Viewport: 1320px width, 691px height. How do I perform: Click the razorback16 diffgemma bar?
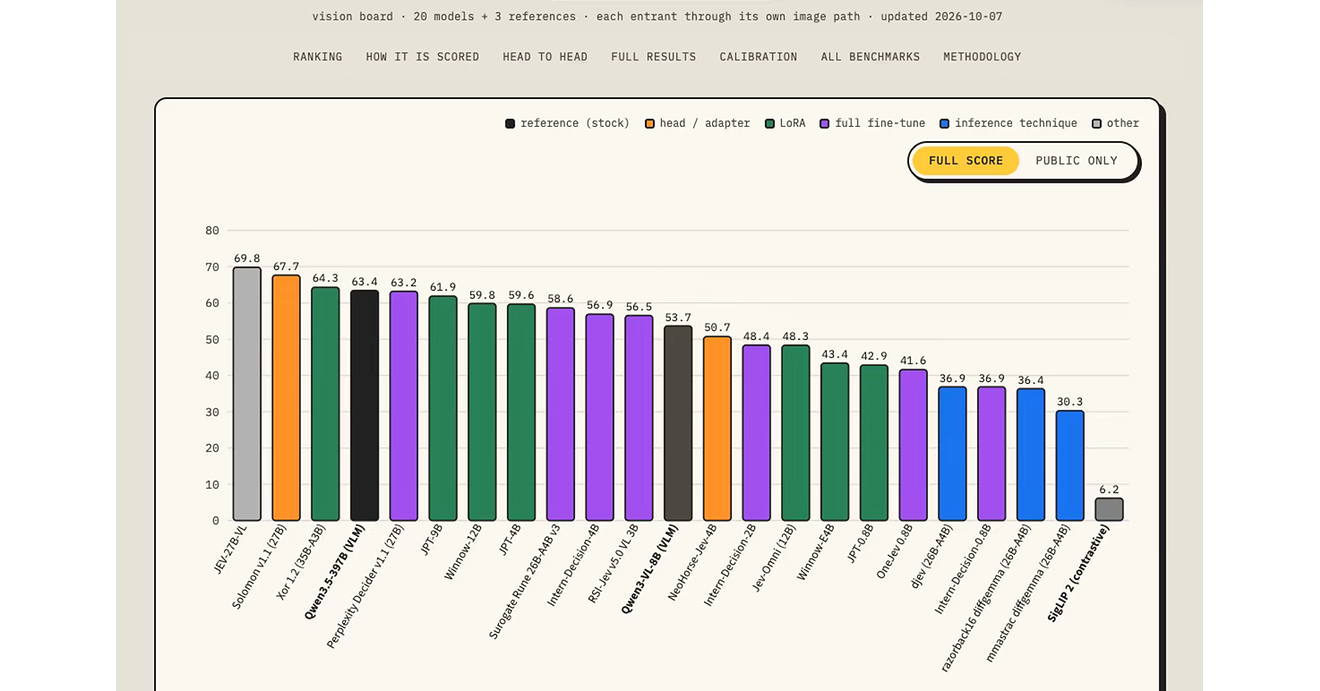coord(1031,455)
